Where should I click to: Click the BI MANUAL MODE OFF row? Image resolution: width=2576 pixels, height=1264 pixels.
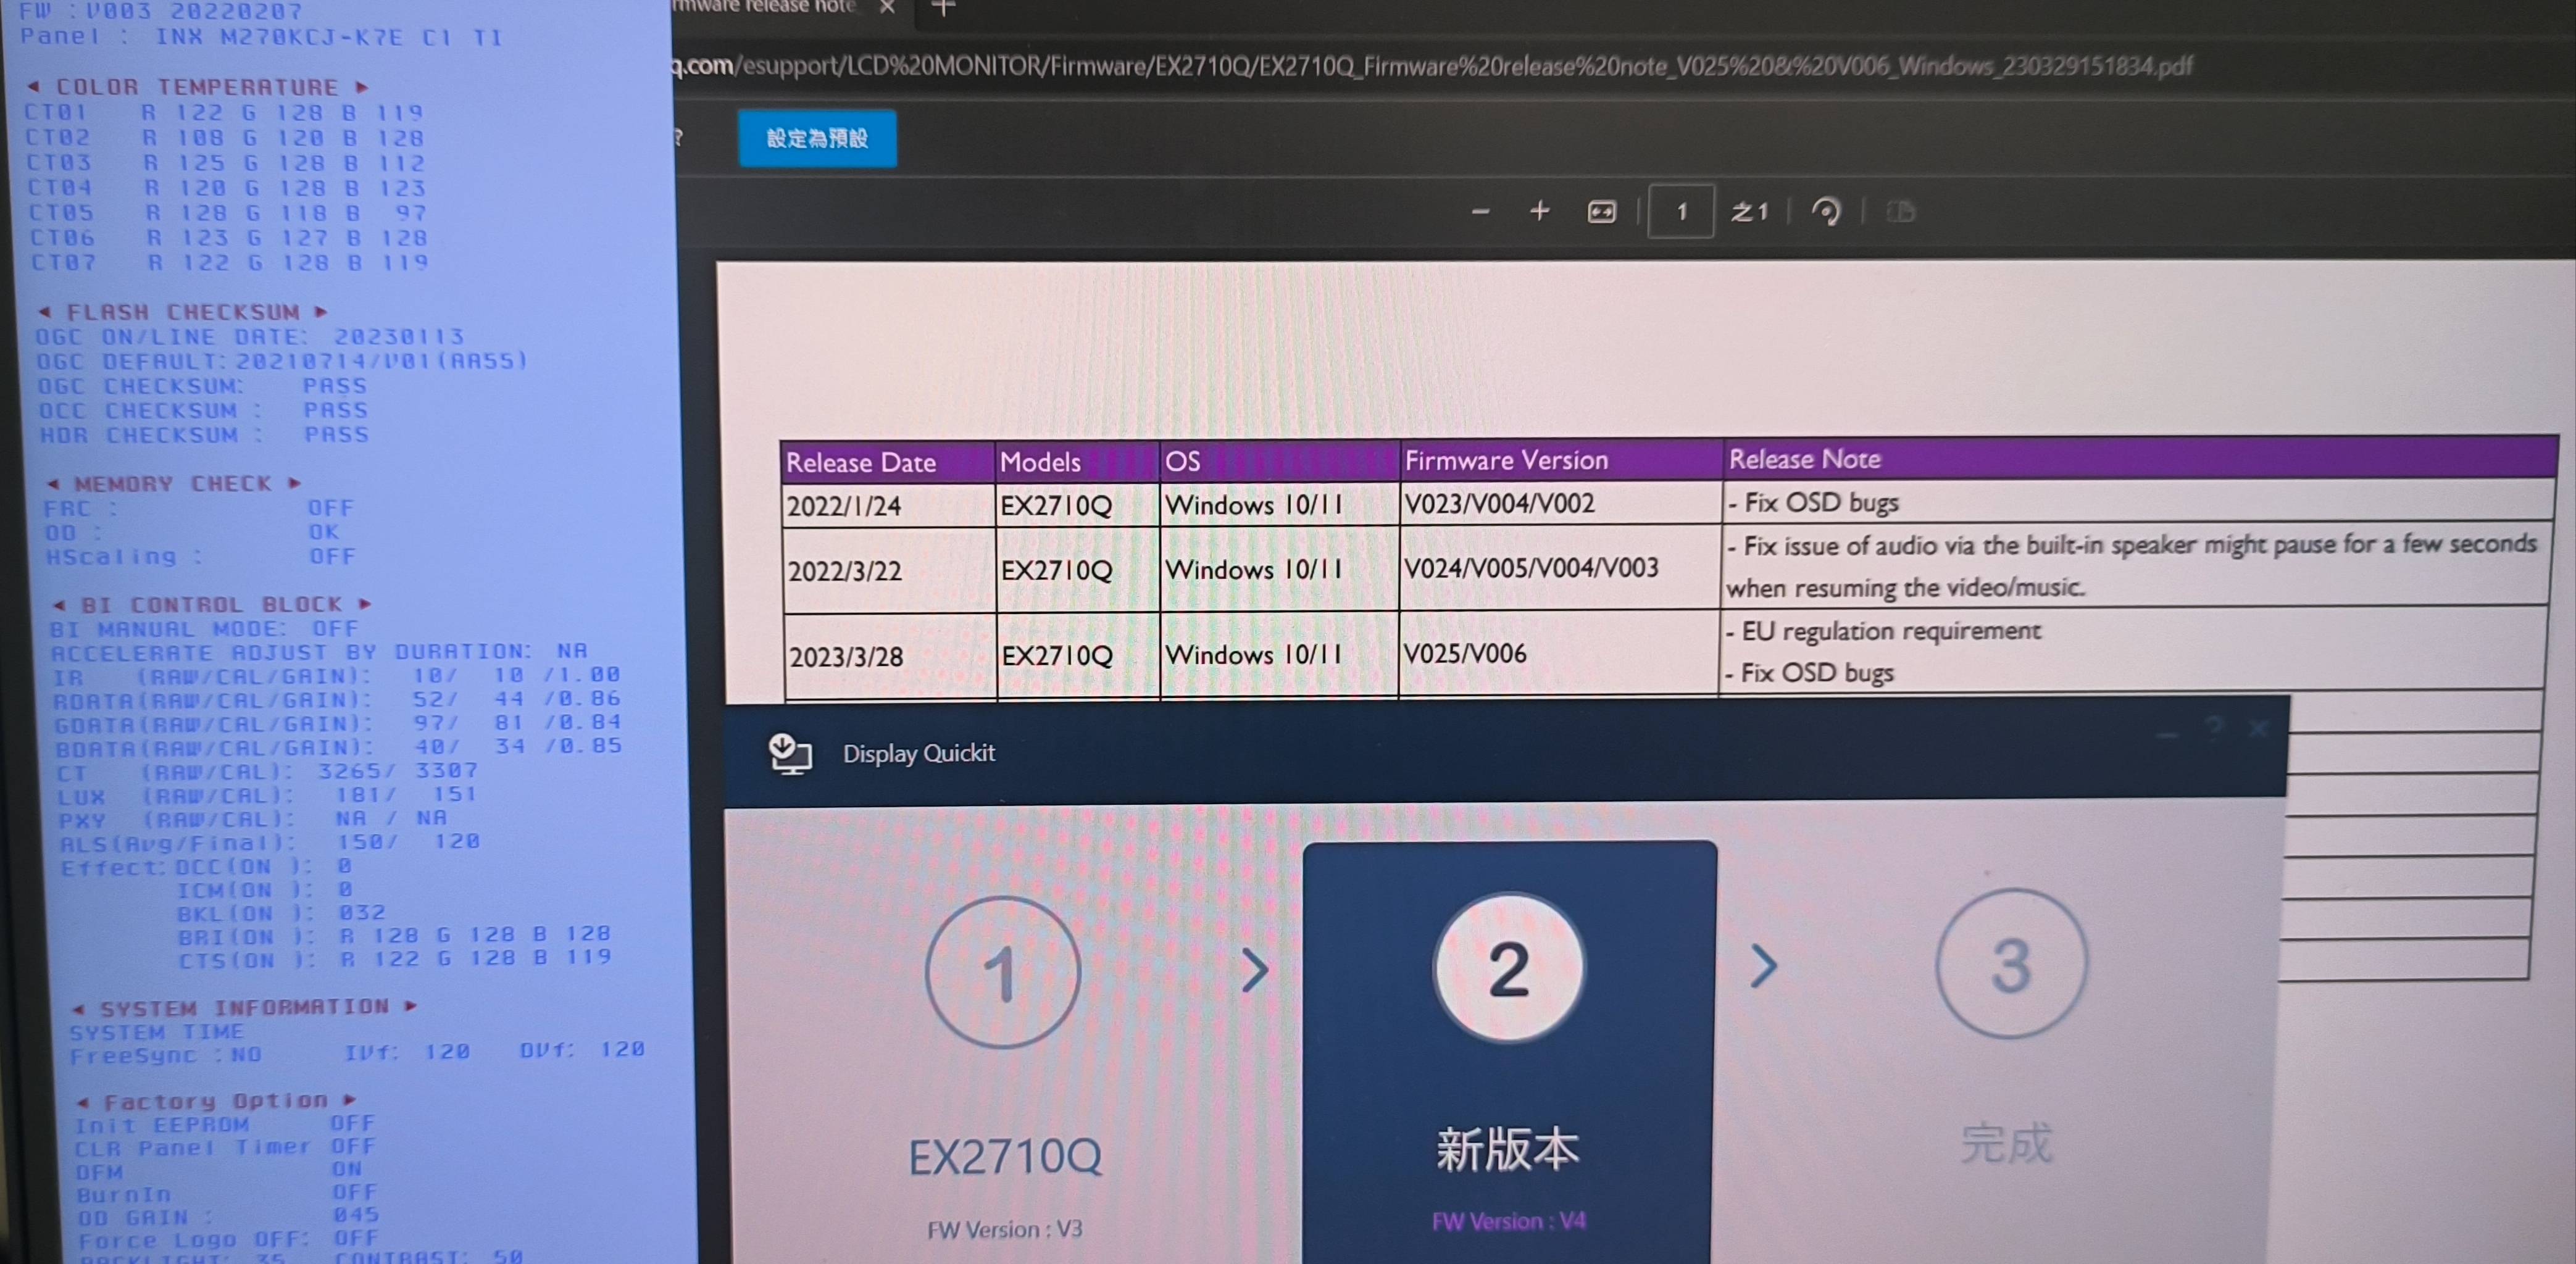tap(204, 629)
